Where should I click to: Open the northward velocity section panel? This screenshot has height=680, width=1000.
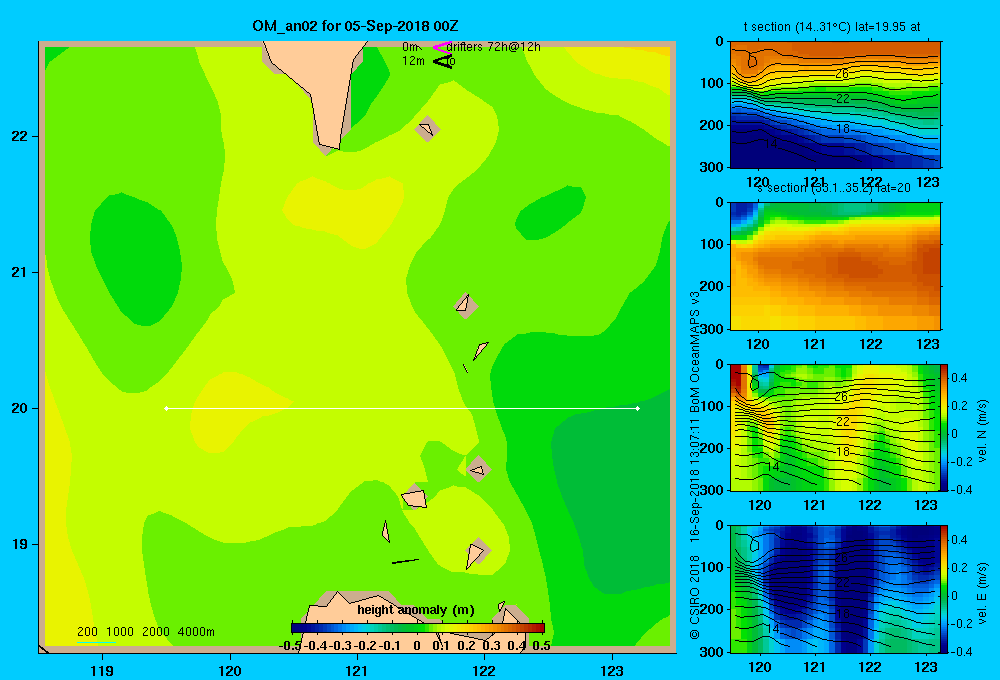tap(835, 427)
